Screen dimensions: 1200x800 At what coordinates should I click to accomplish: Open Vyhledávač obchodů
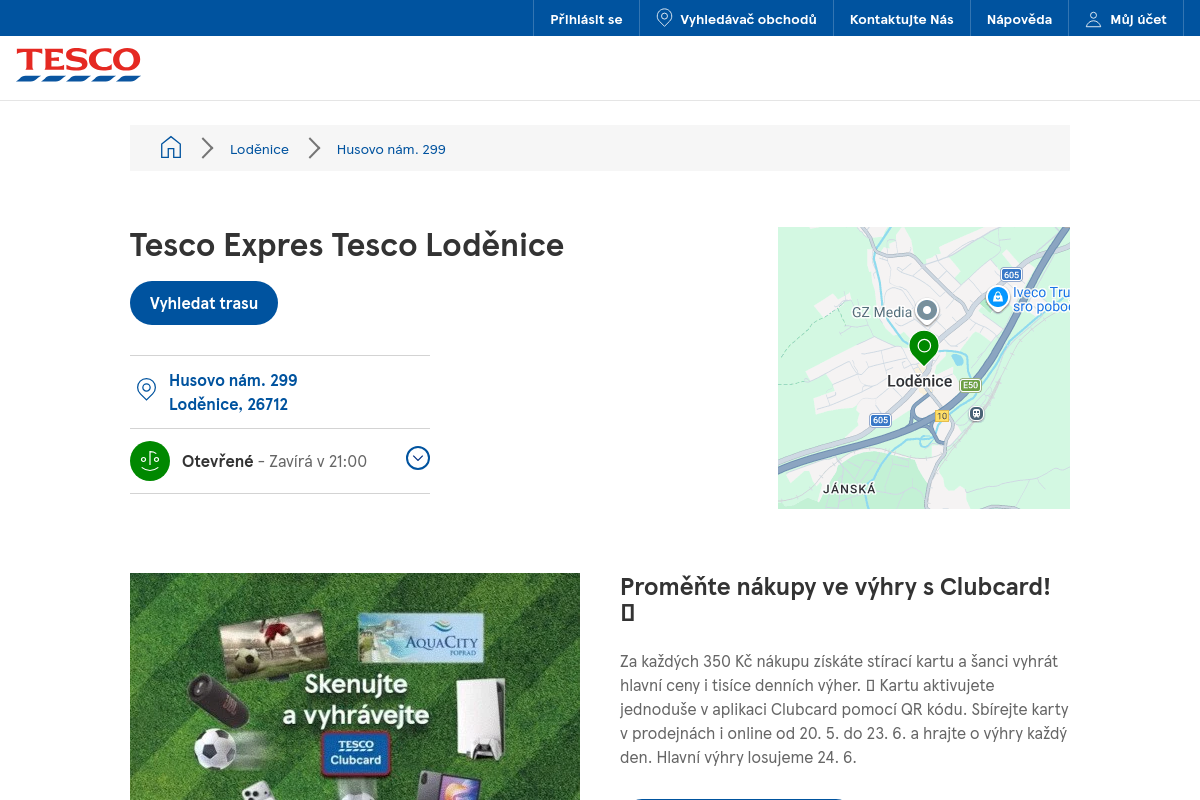tap(736, 19)
